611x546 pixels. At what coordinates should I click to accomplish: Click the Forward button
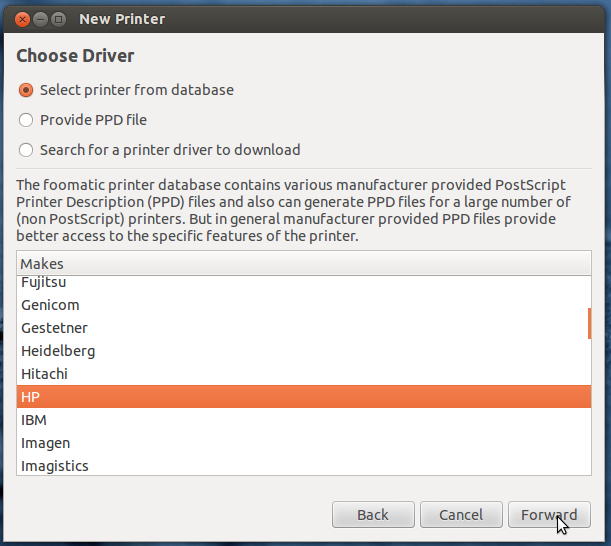click(x=549, y=514)
